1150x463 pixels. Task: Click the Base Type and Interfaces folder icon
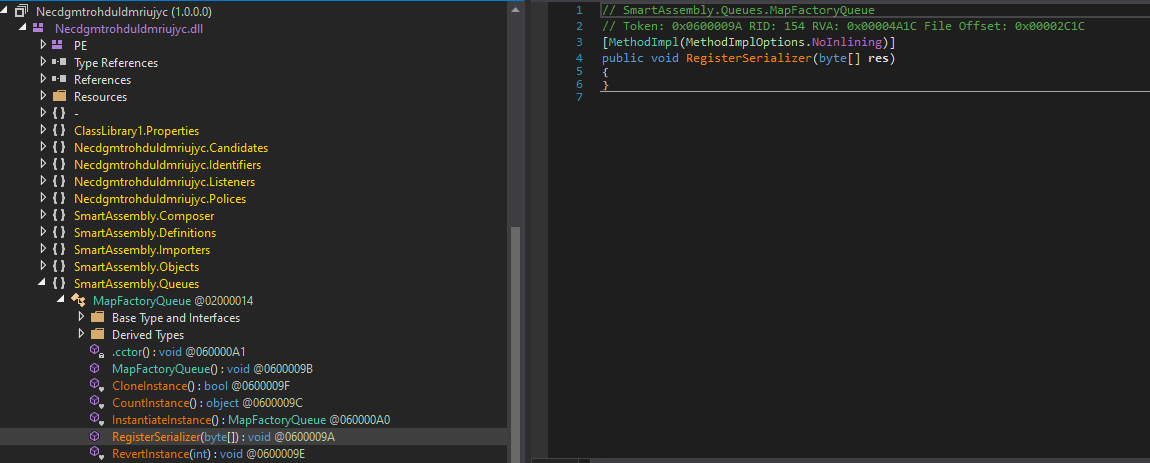(x=97, y=318)
